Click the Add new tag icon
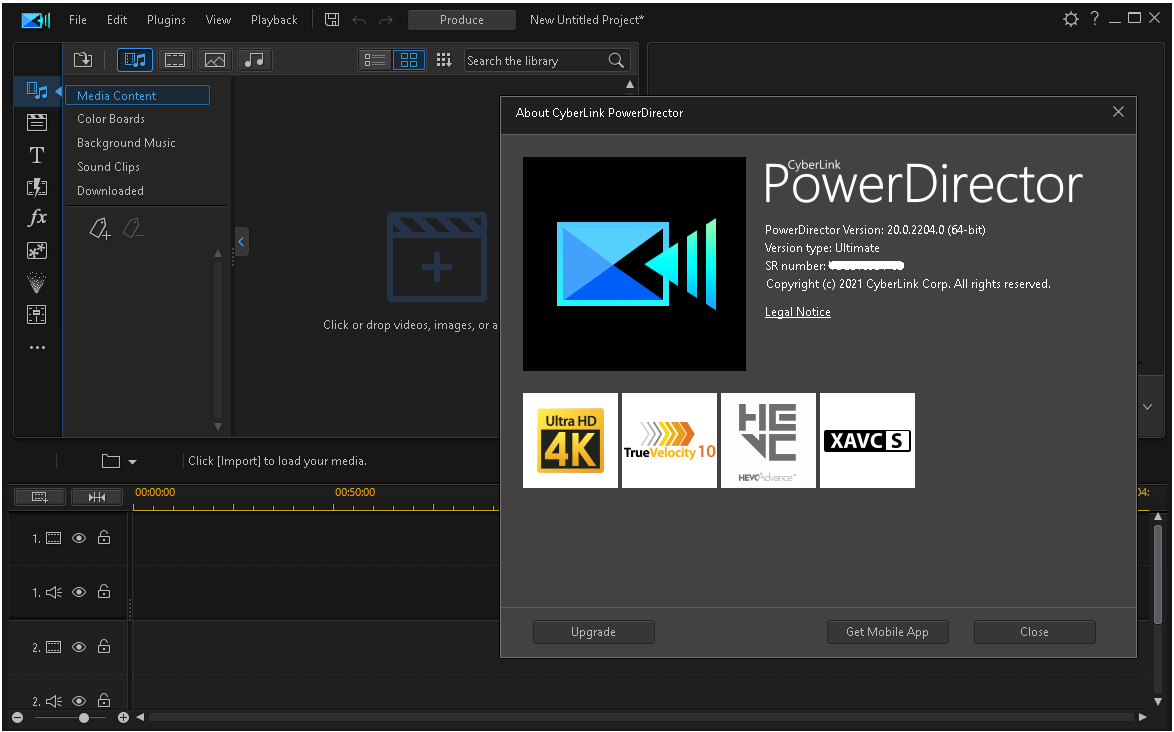This screenshot has width=1174, height=732. [100, 228]
